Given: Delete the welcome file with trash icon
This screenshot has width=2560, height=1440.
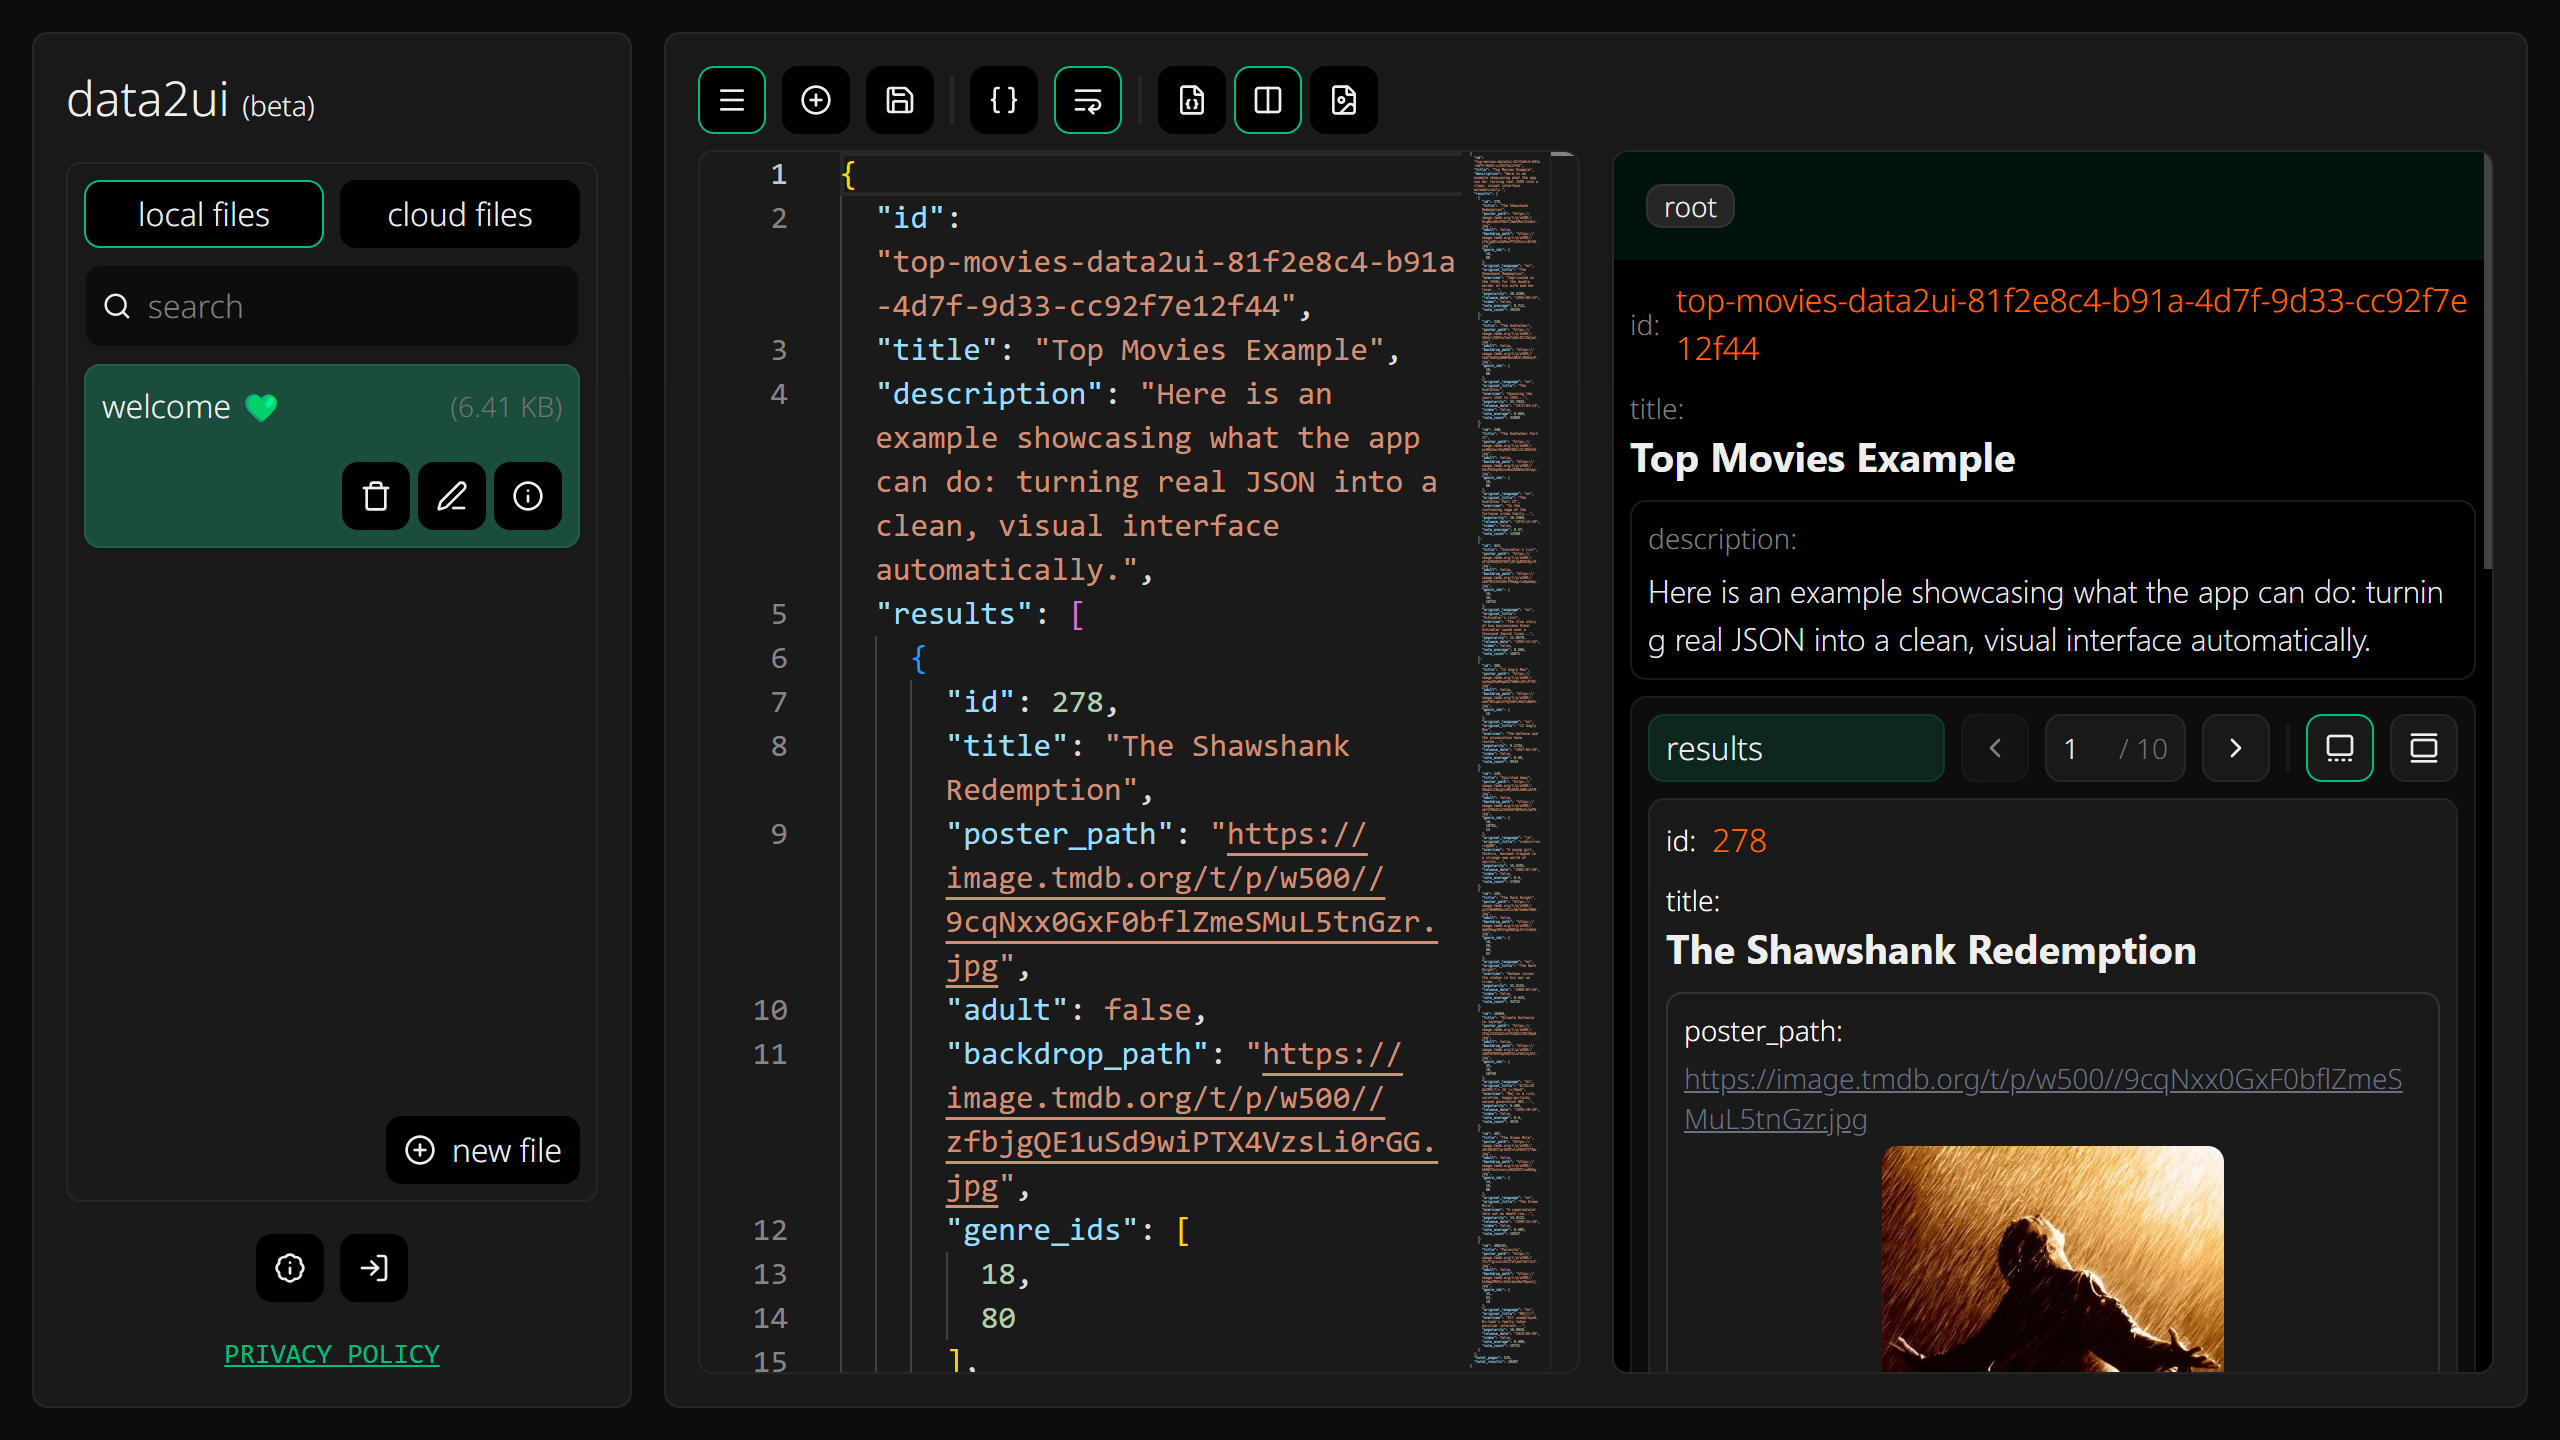Looking at the screenshot, I should (x=376, y=496).
